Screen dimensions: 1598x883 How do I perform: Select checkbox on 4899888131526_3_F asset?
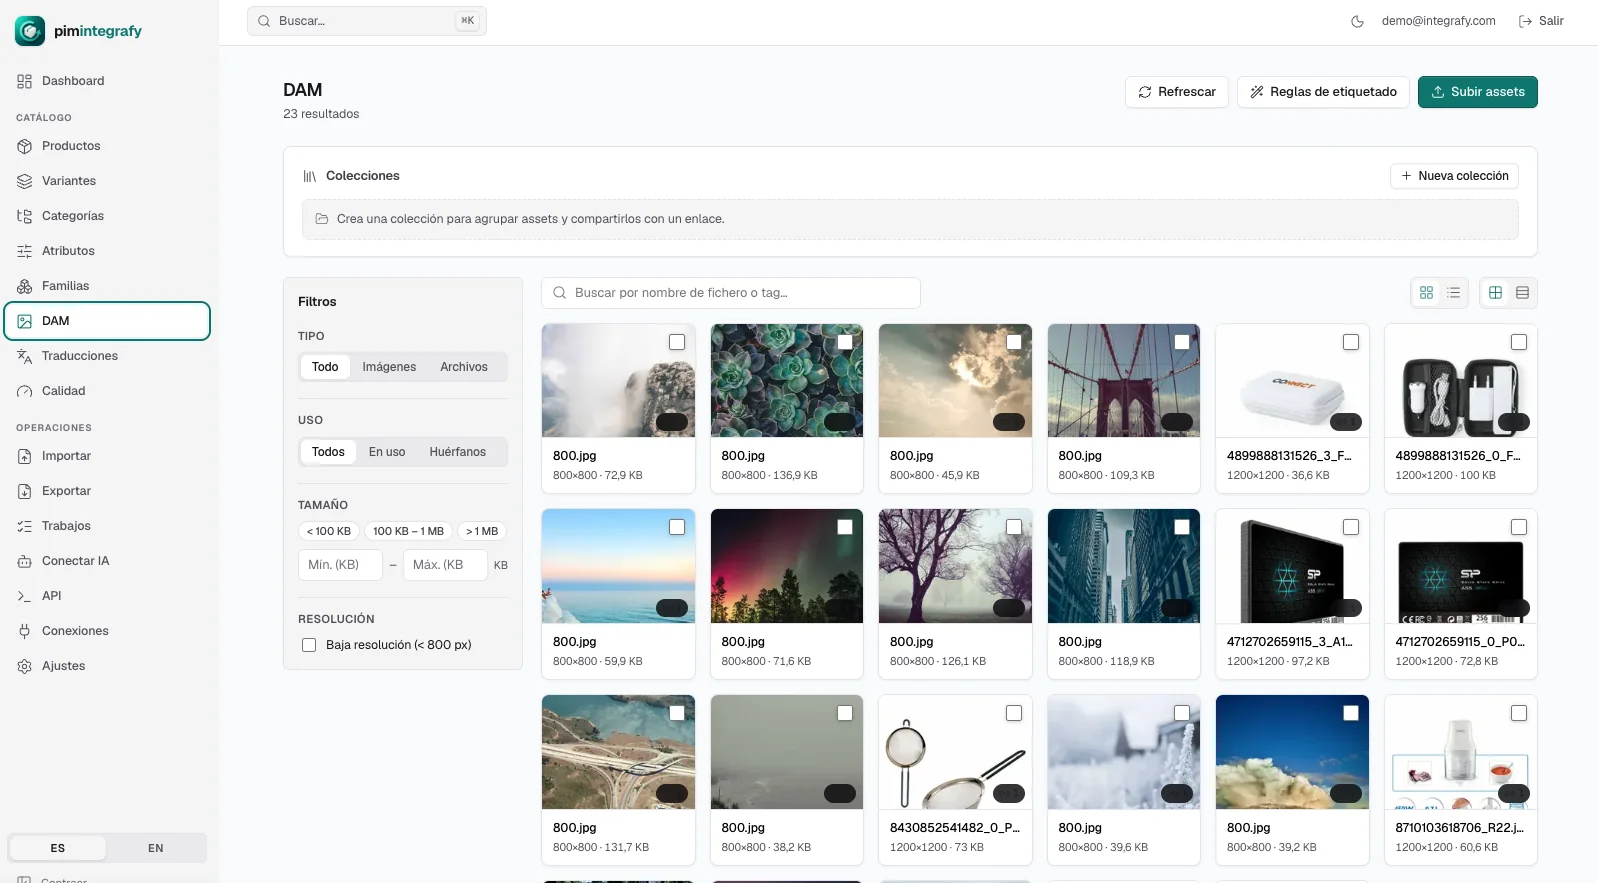1351,342
